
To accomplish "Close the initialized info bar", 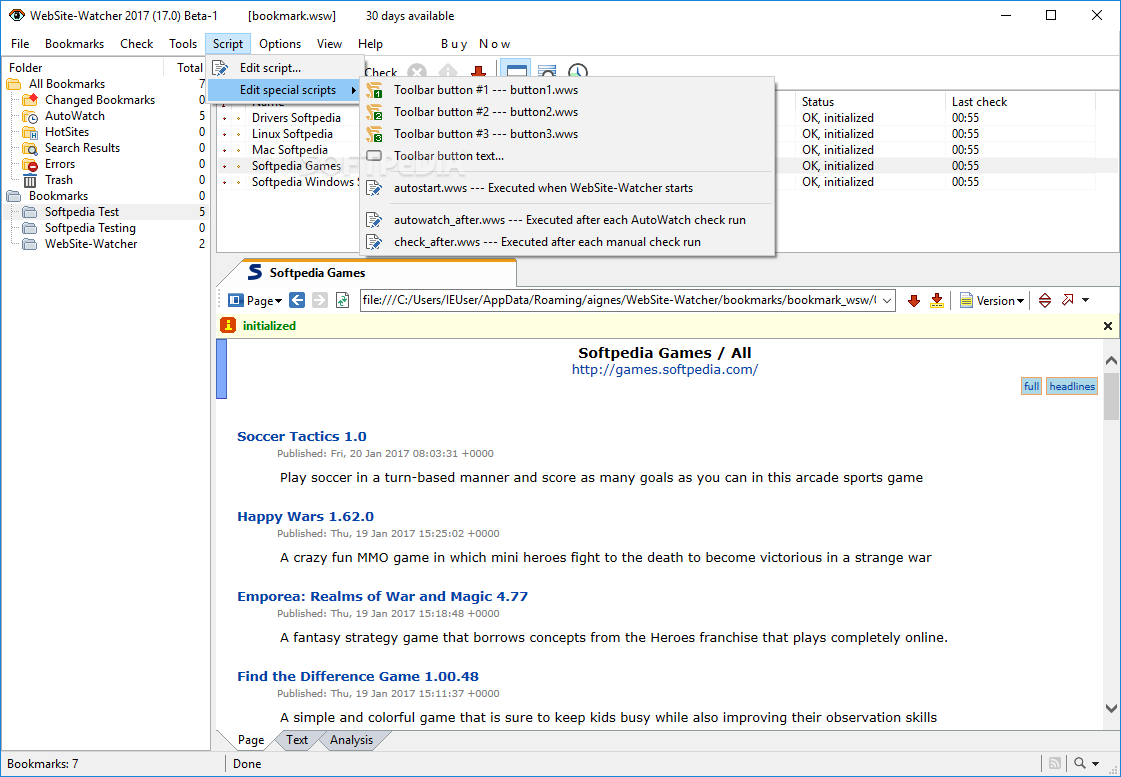I will click(x=1107, y=326).
